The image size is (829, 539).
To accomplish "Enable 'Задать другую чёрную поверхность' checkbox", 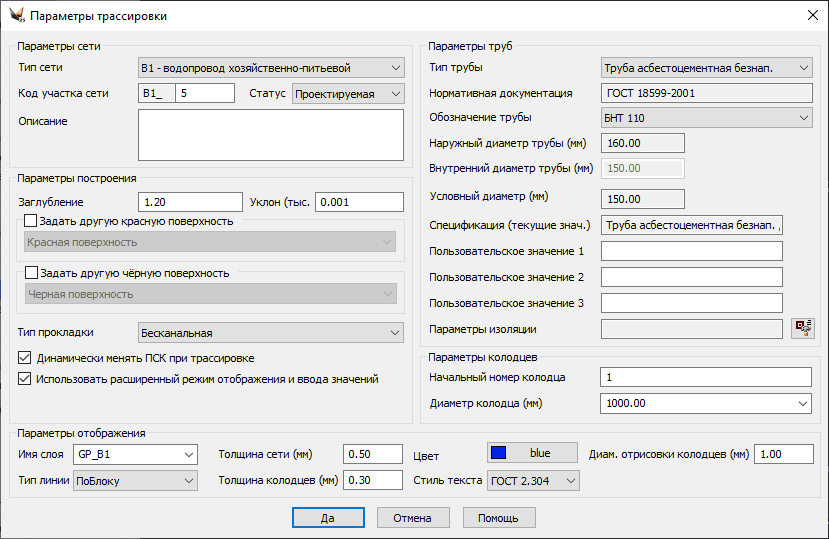I will [31, 273].
